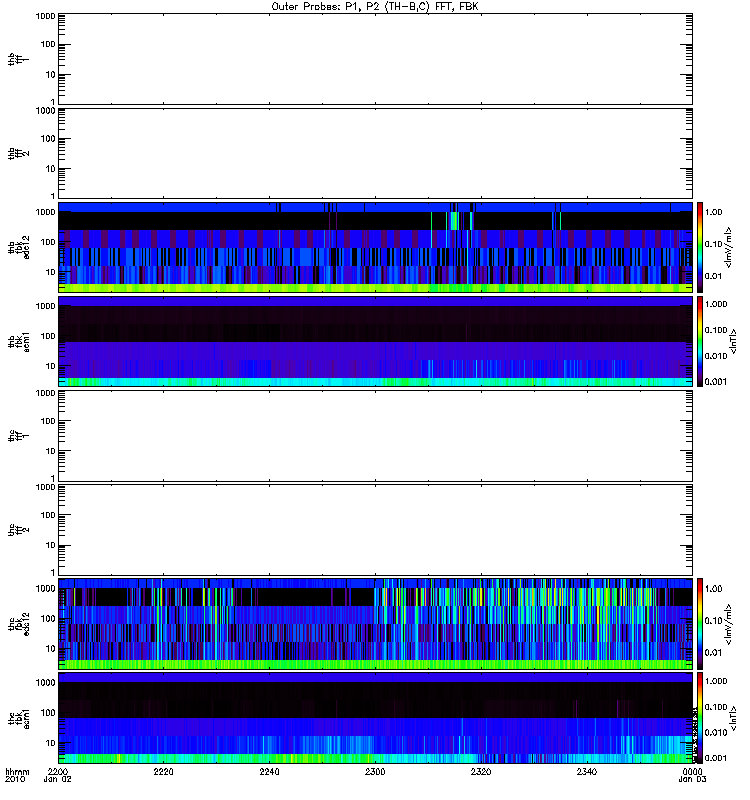Screen dimensions: 750x800
Task: Click the thb fbk scm1 spectrogram panel
Action: point(375,341)
